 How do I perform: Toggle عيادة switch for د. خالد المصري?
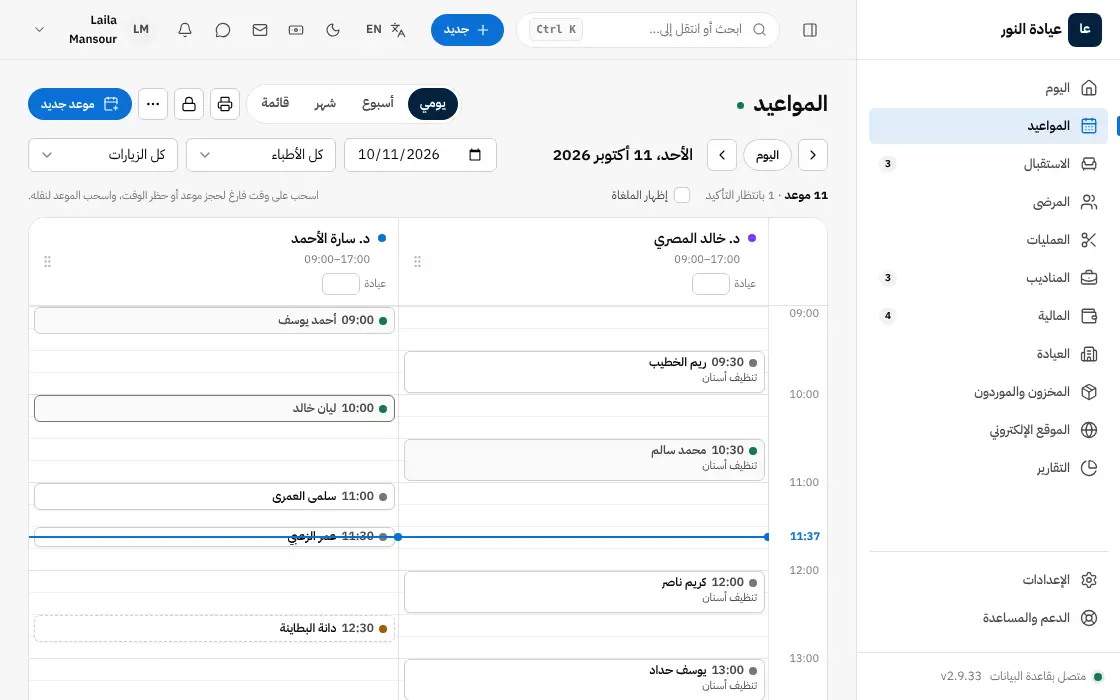click(711, 284)
